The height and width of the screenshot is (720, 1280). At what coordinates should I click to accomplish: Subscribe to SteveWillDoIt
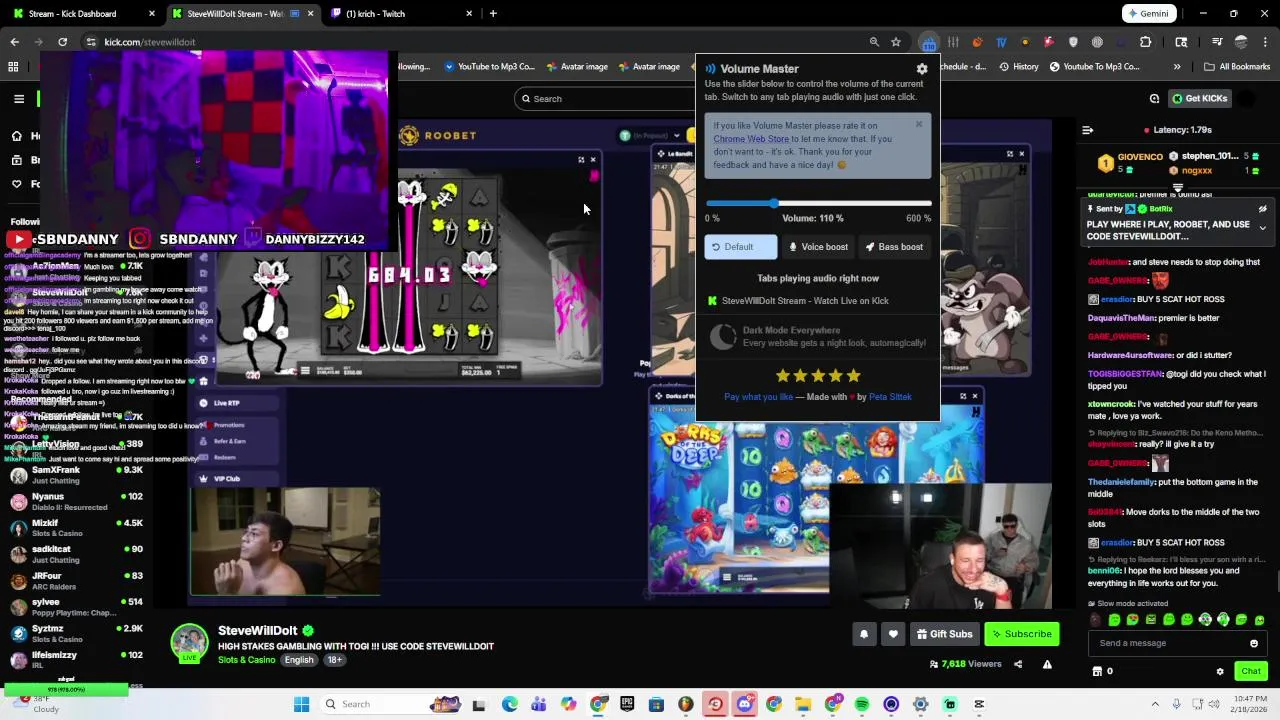(x=1021, y=634)
